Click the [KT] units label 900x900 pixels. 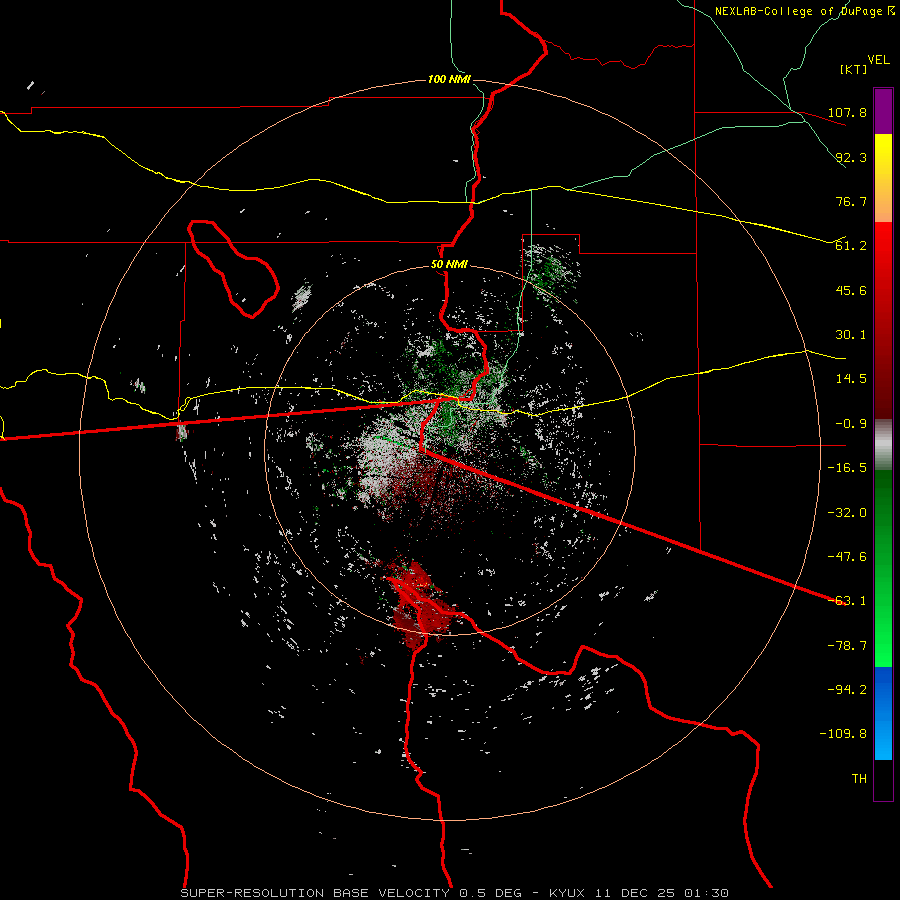click(x=854, y=69)
